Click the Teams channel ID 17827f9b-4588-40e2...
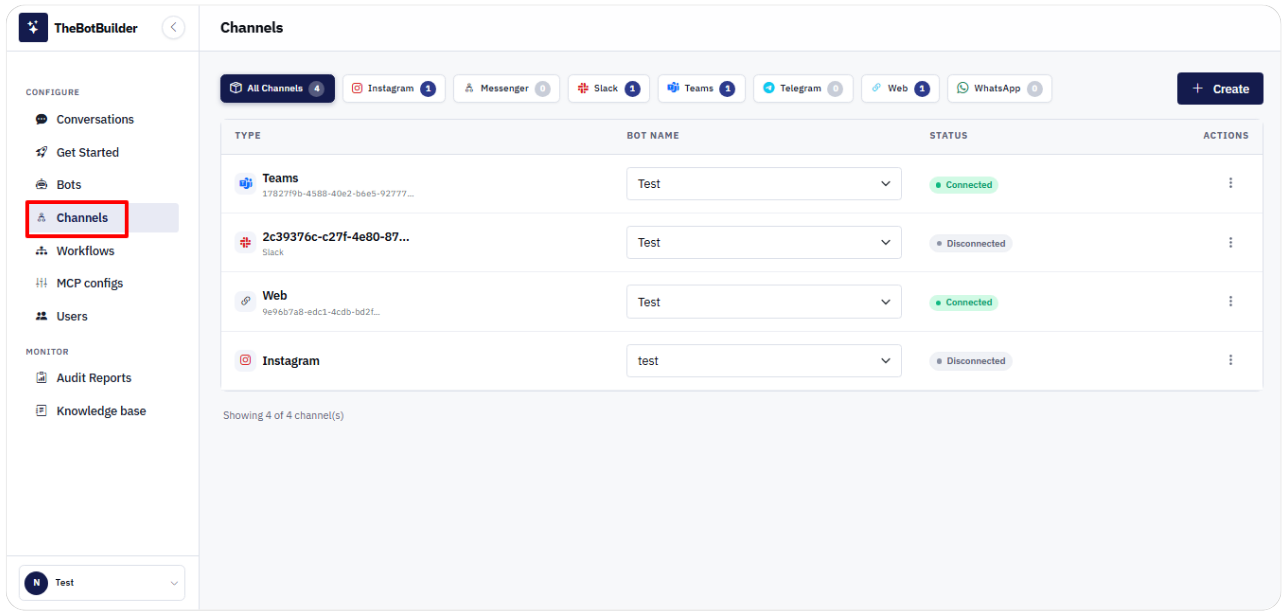This screenshot has height=615, width=1285. [338, 194]
